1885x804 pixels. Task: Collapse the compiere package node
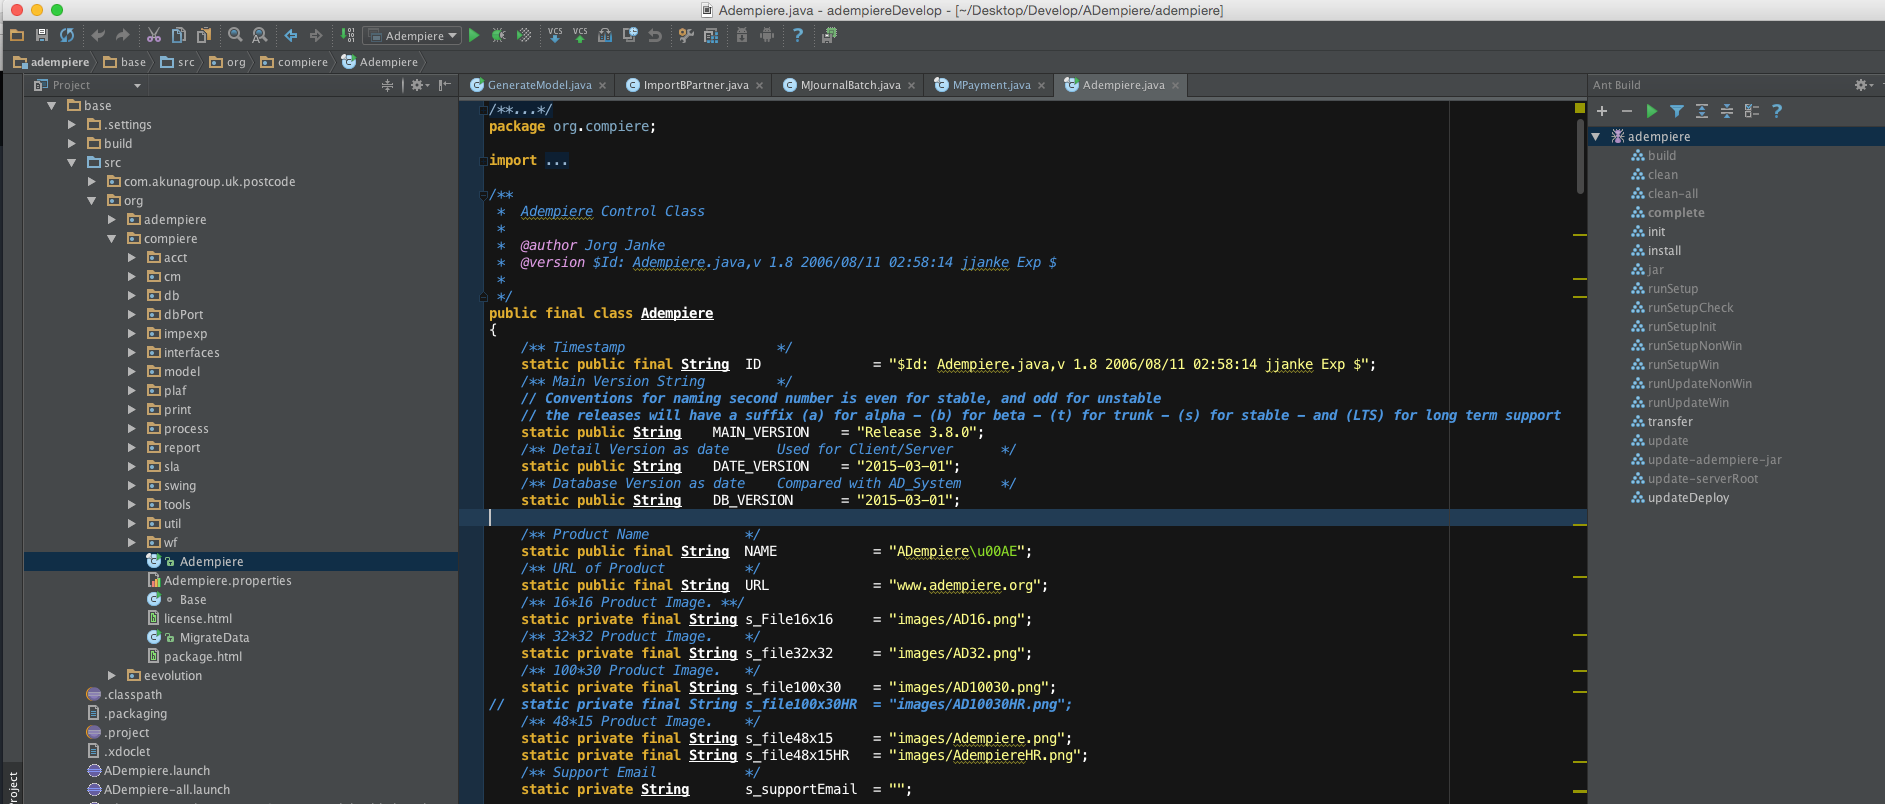111,238
